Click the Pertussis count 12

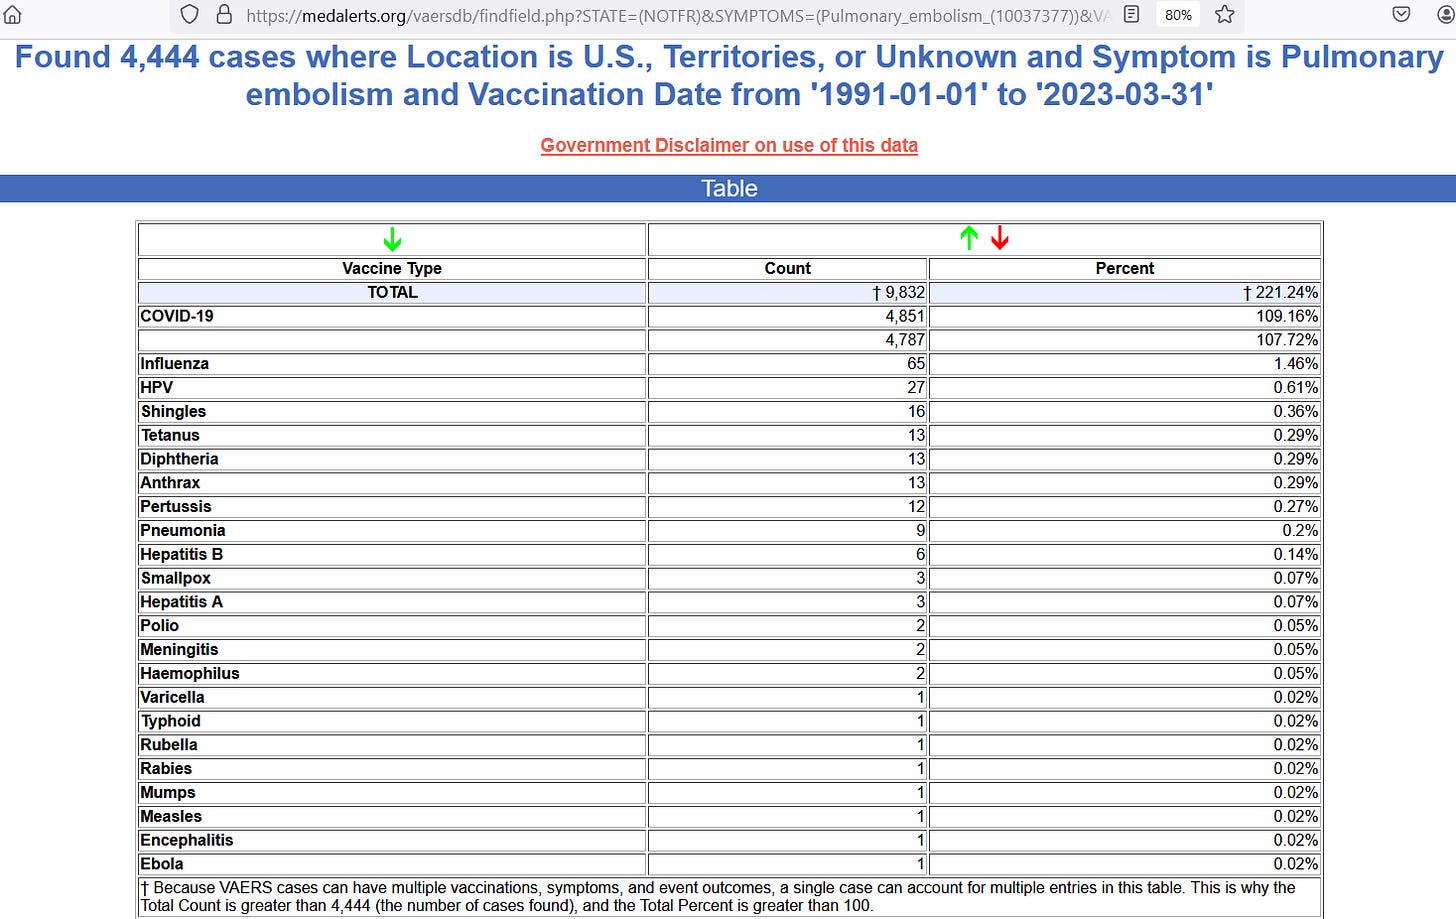[x=916, y=507]
